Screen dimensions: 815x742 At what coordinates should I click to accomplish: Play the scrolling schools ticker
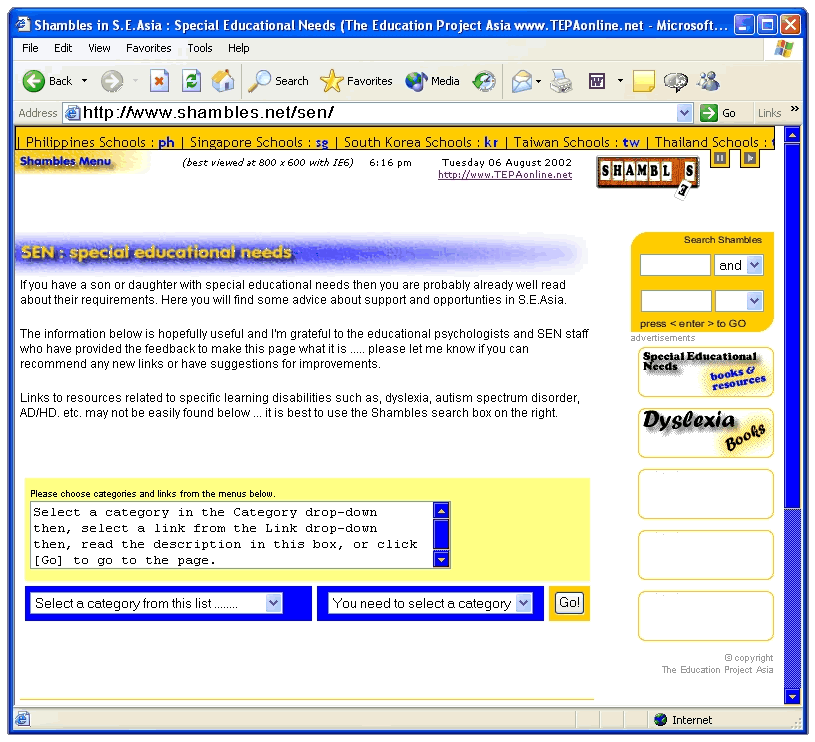click(x=749, y=158)
